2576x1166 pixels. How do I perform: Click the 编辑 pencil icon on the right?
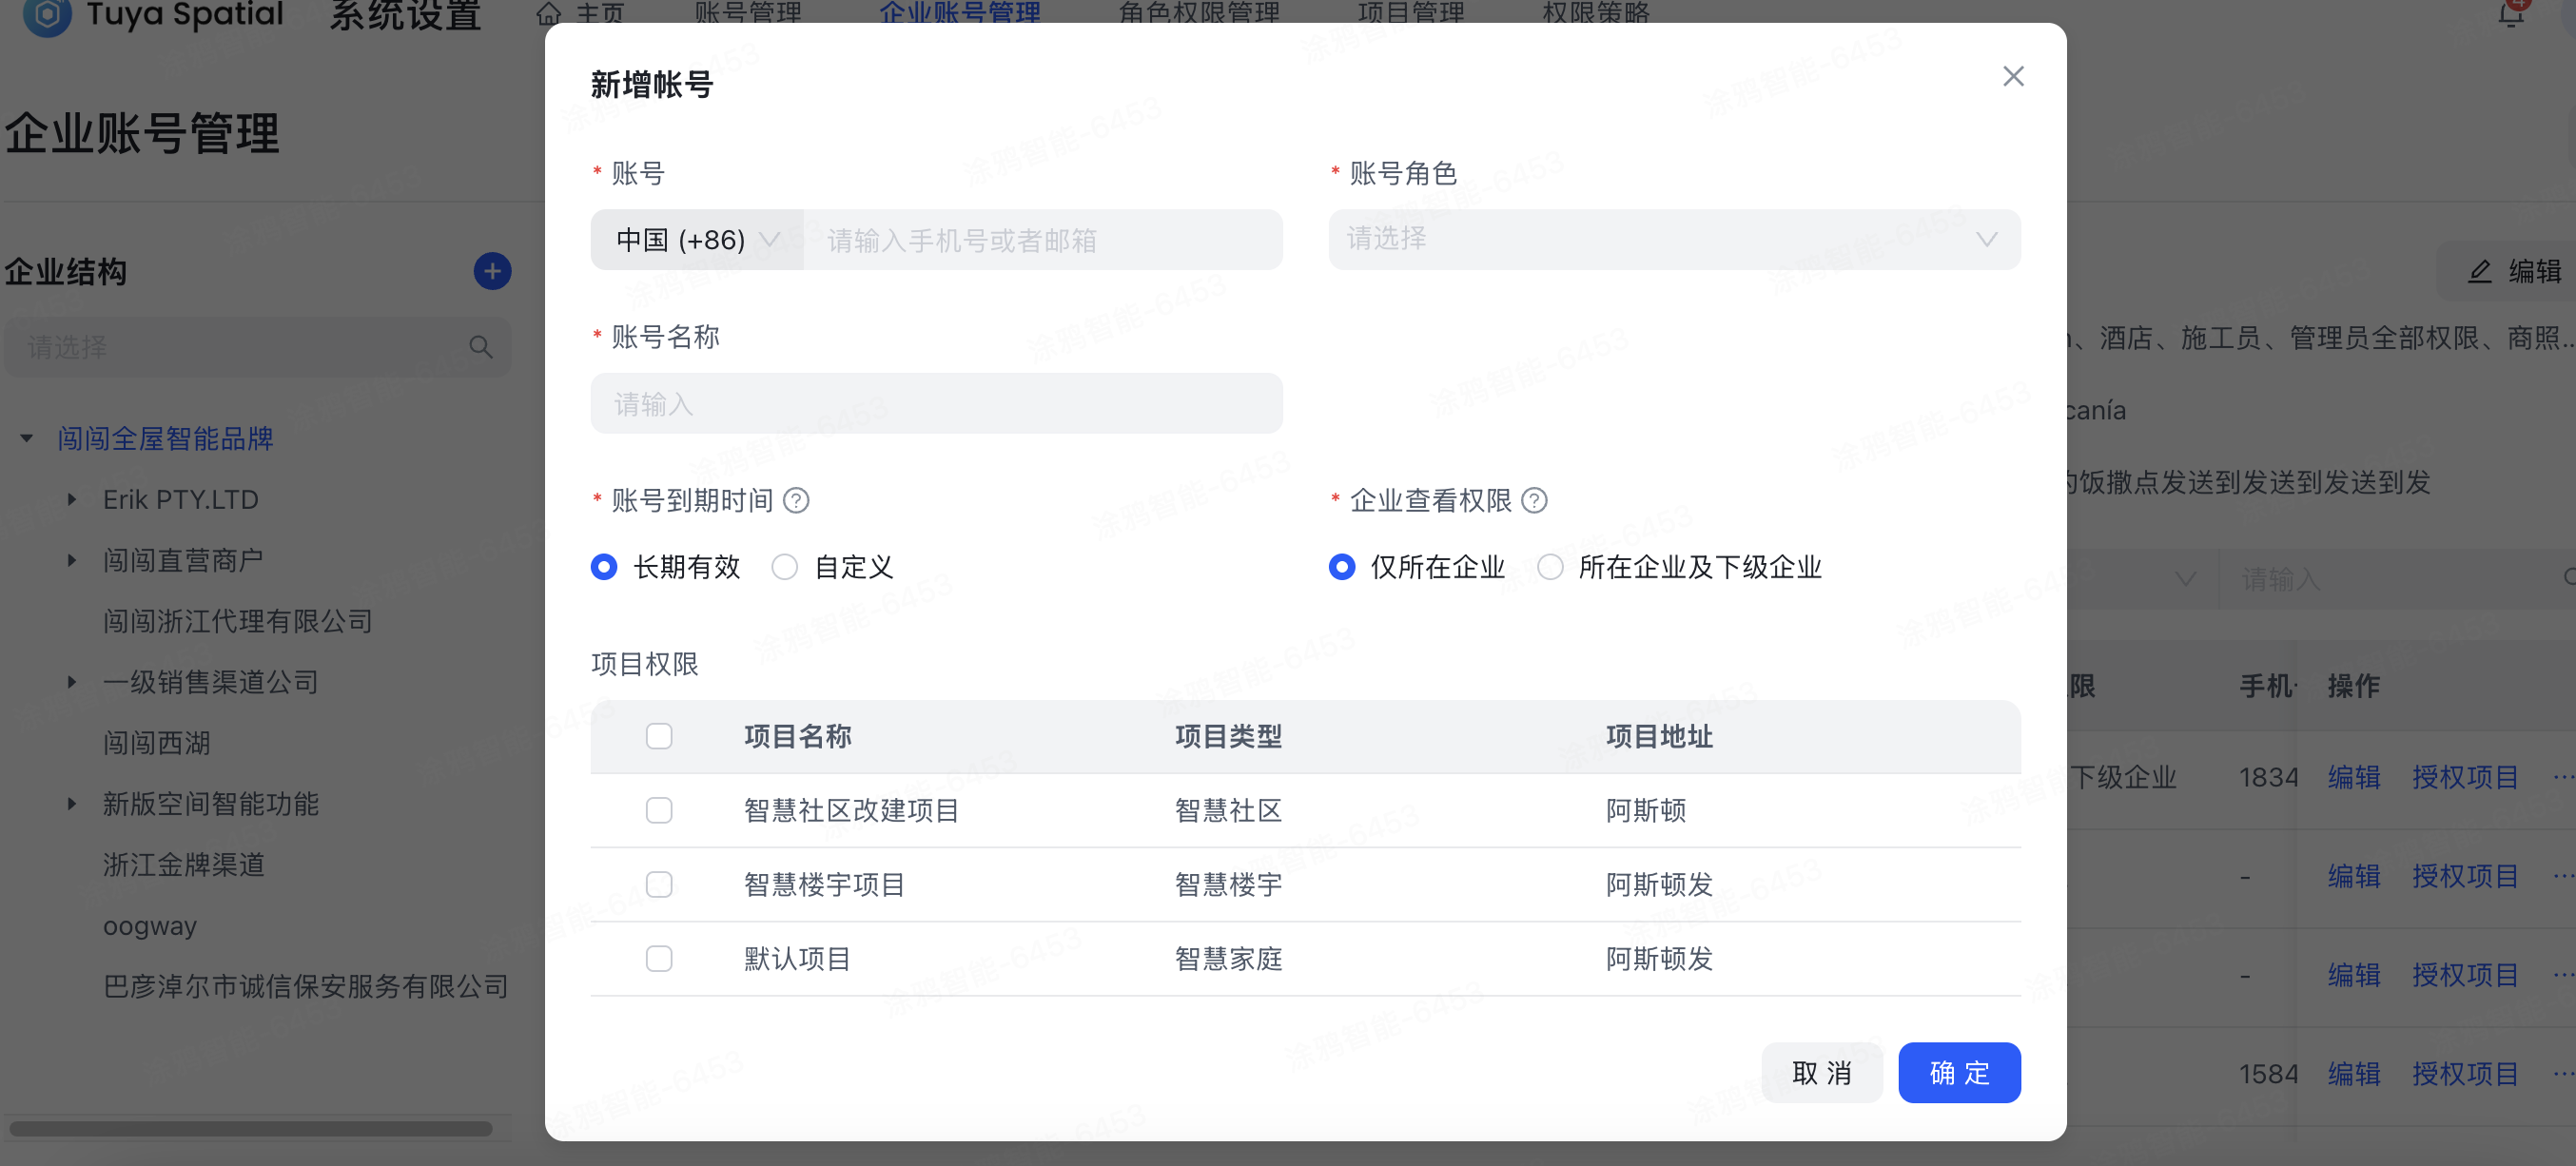tap(2480, 272)
